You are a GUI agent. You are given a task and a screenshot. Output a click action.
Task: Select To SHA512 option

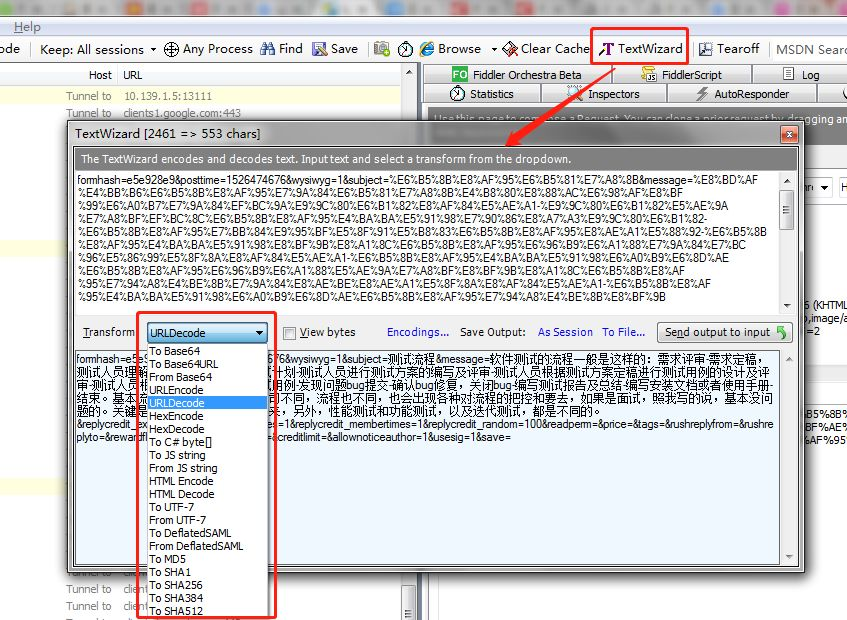click(x=207, y=611)
